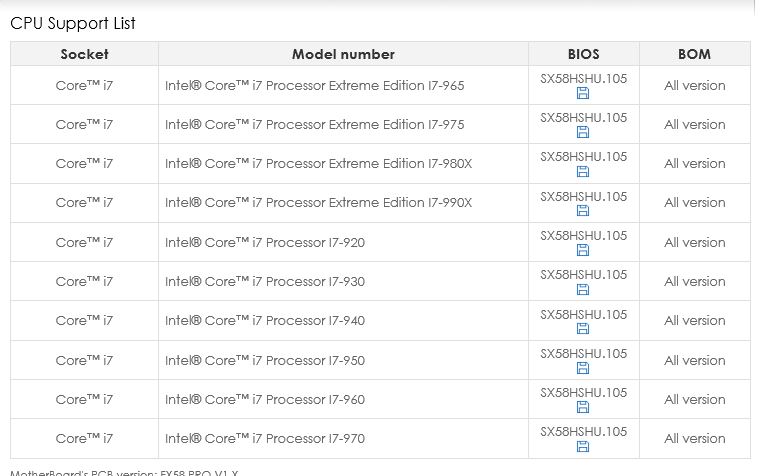The image size is (782, 476).
Task: Click the Model number column header
Action: 343,54
